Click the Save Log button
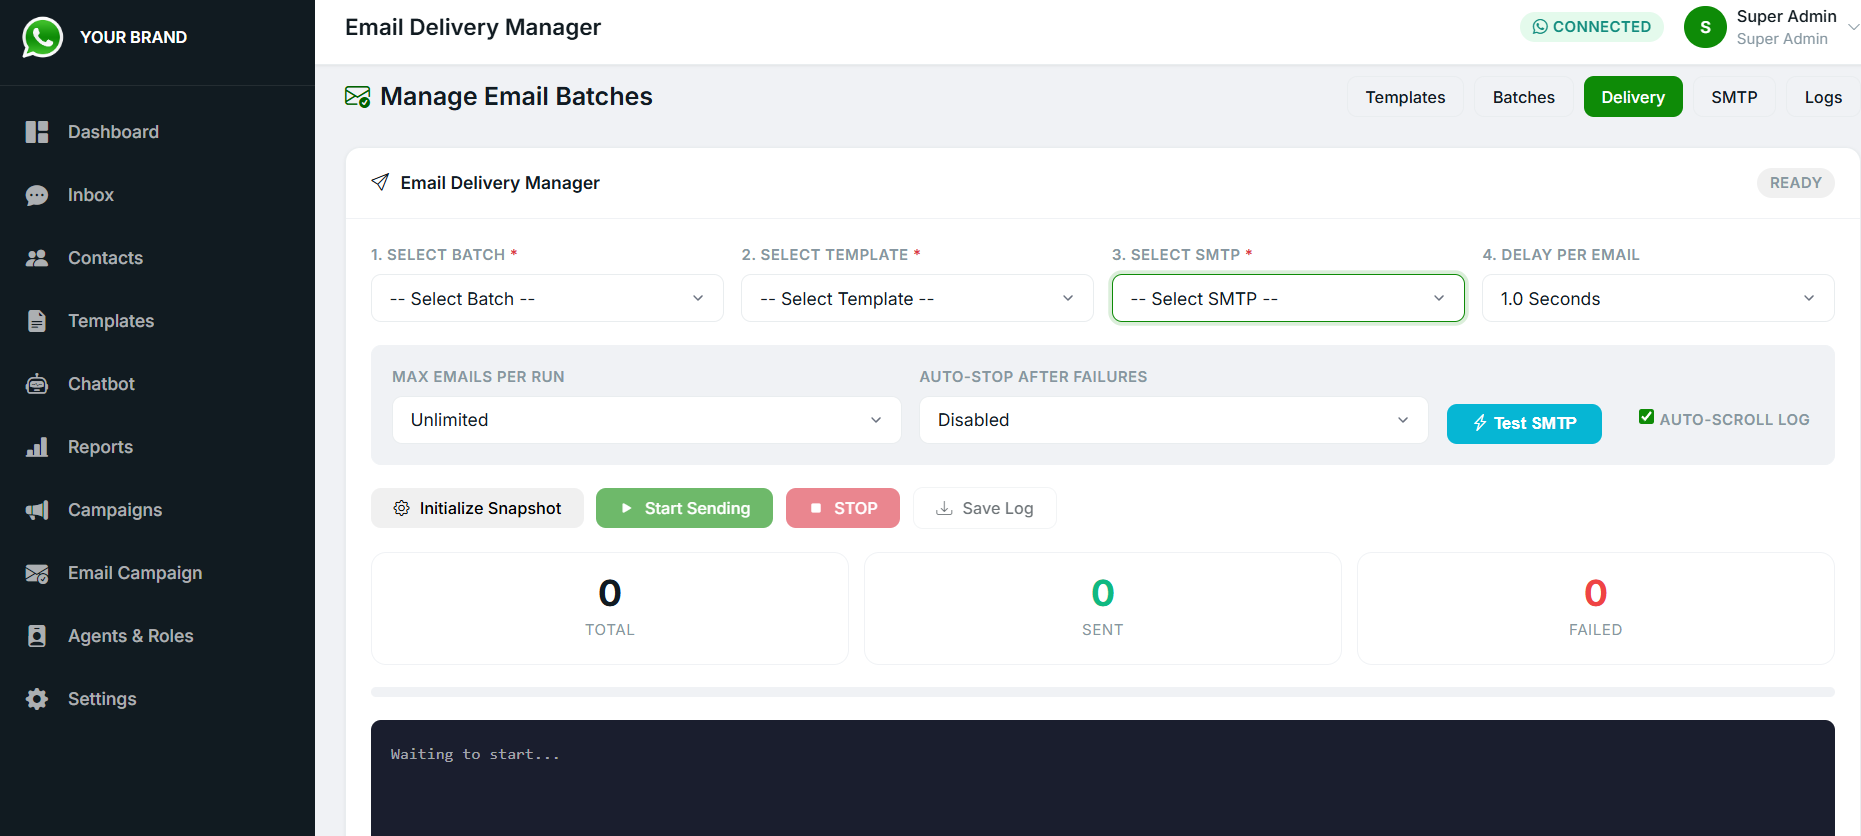1861x836 pixels. coord(985,508)
